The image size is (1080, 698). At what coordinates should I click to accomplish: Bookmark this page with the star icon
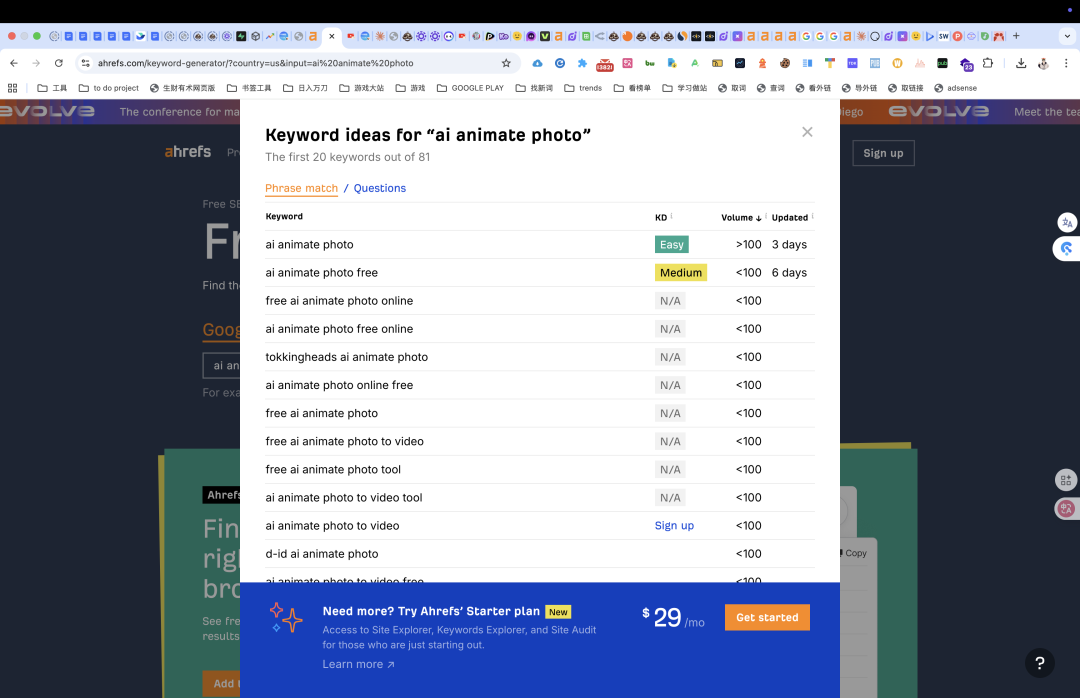coord(506,63)
